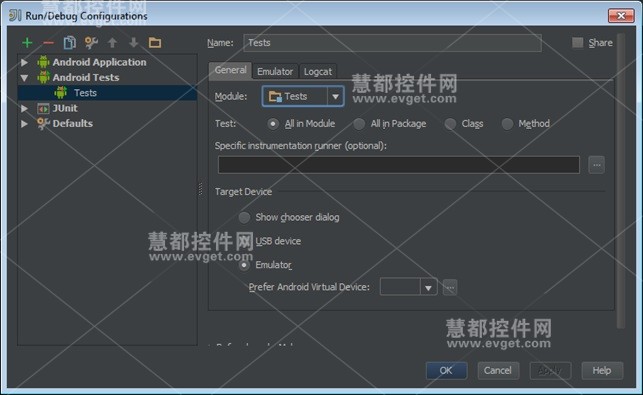Screen dimensions: 643x395
Task: Click ellipsis button next to Virtual Device
Action: point(450,287)
